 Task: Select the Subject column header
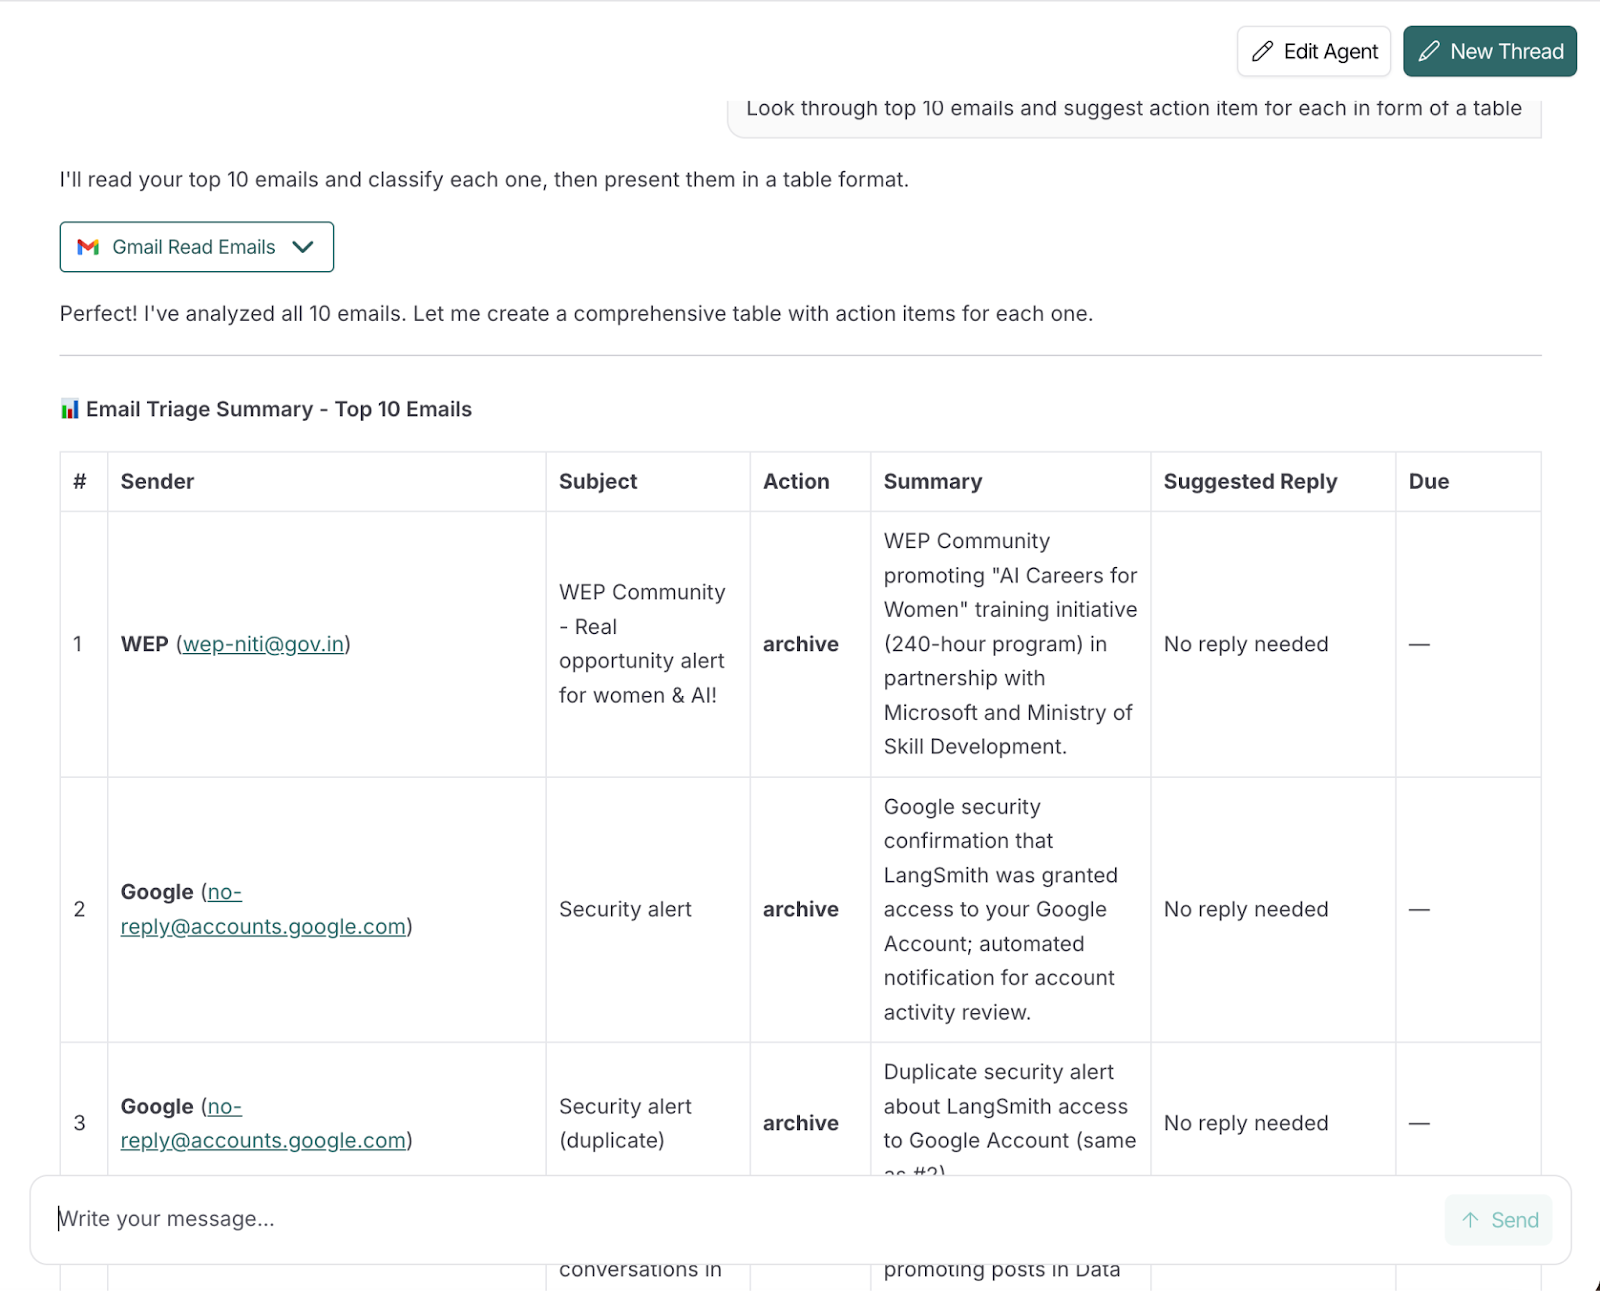click(x=597, y=481)
